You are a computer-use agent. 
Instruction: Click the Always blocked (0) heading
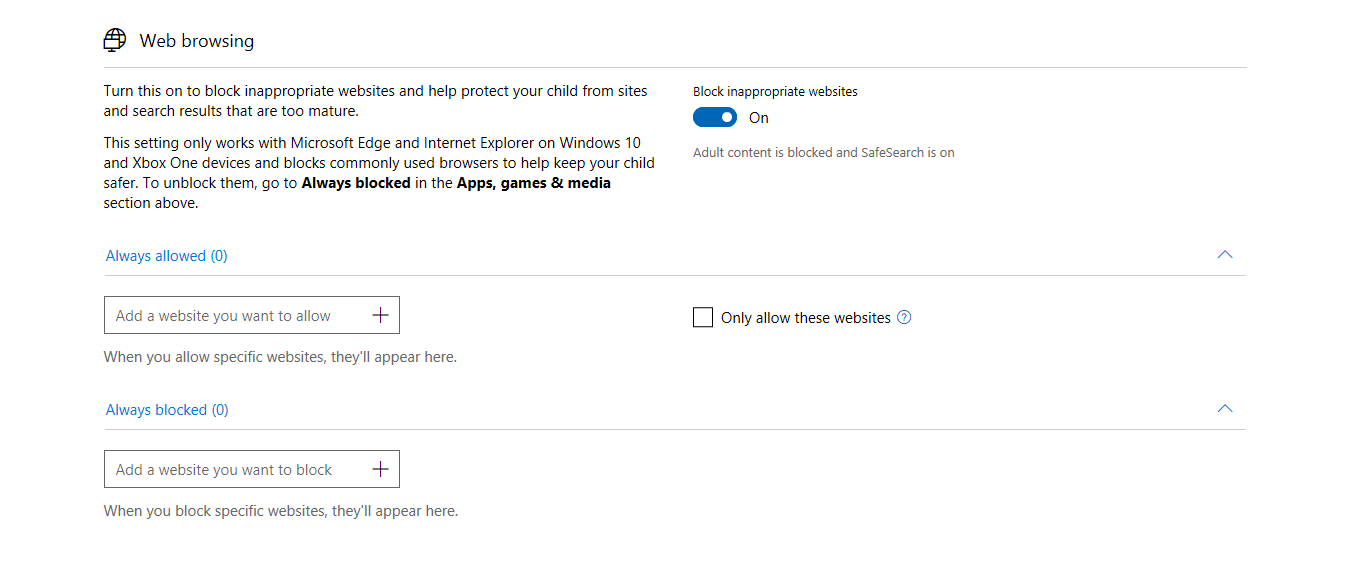167,410
